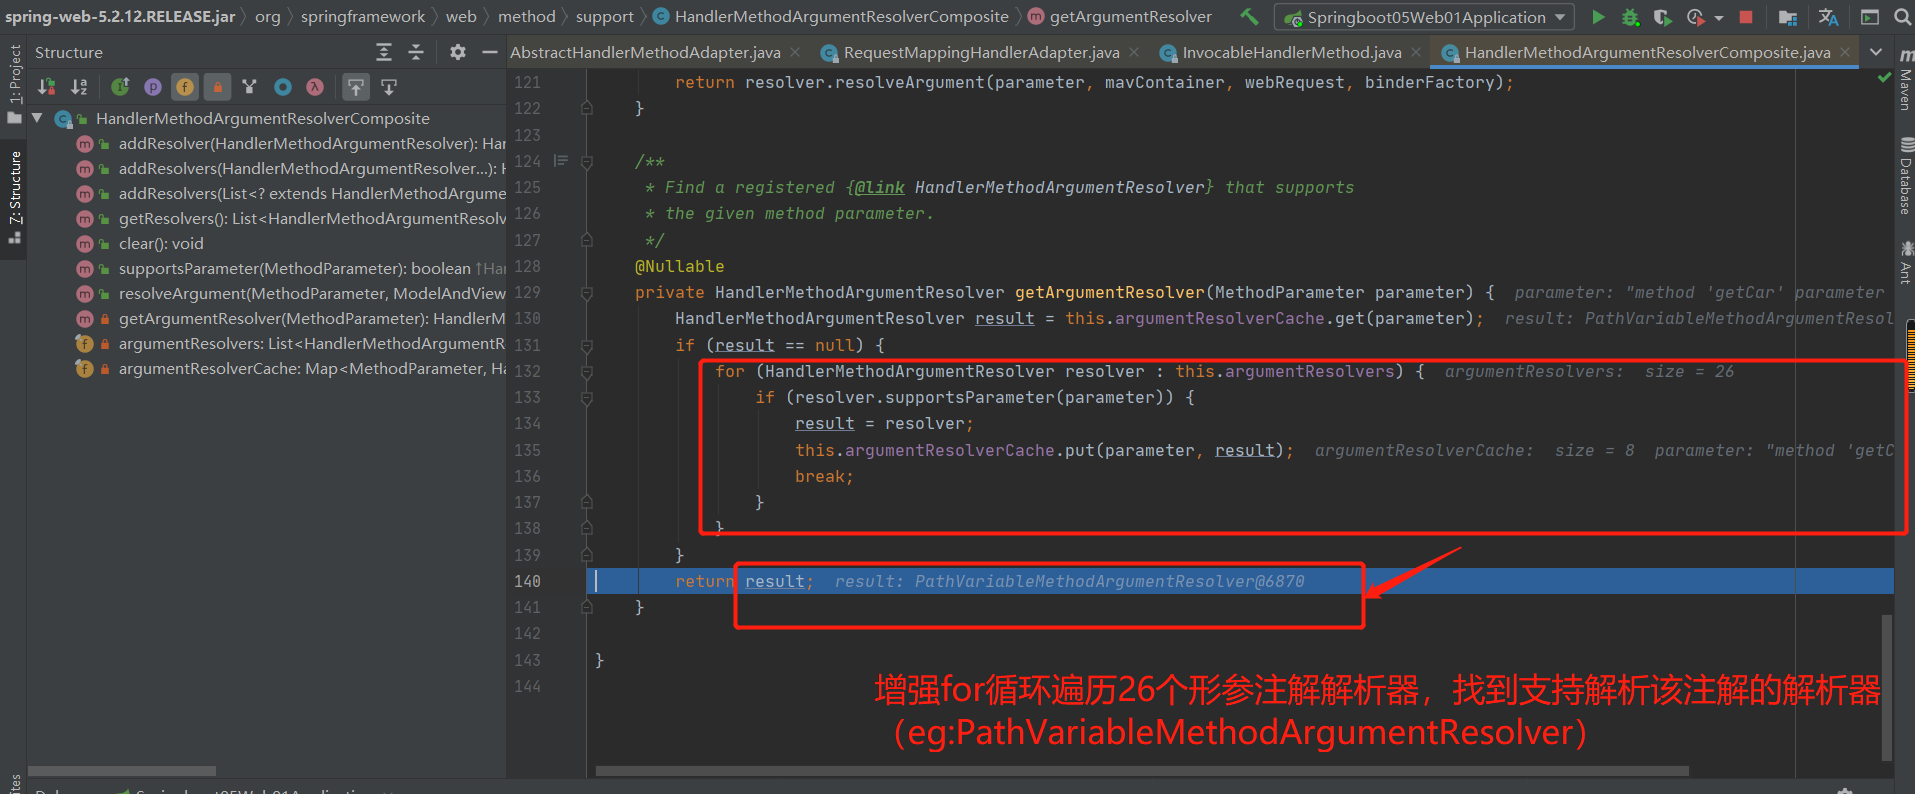Click 'springframework' breadcrumb

(x=362, y=17)
